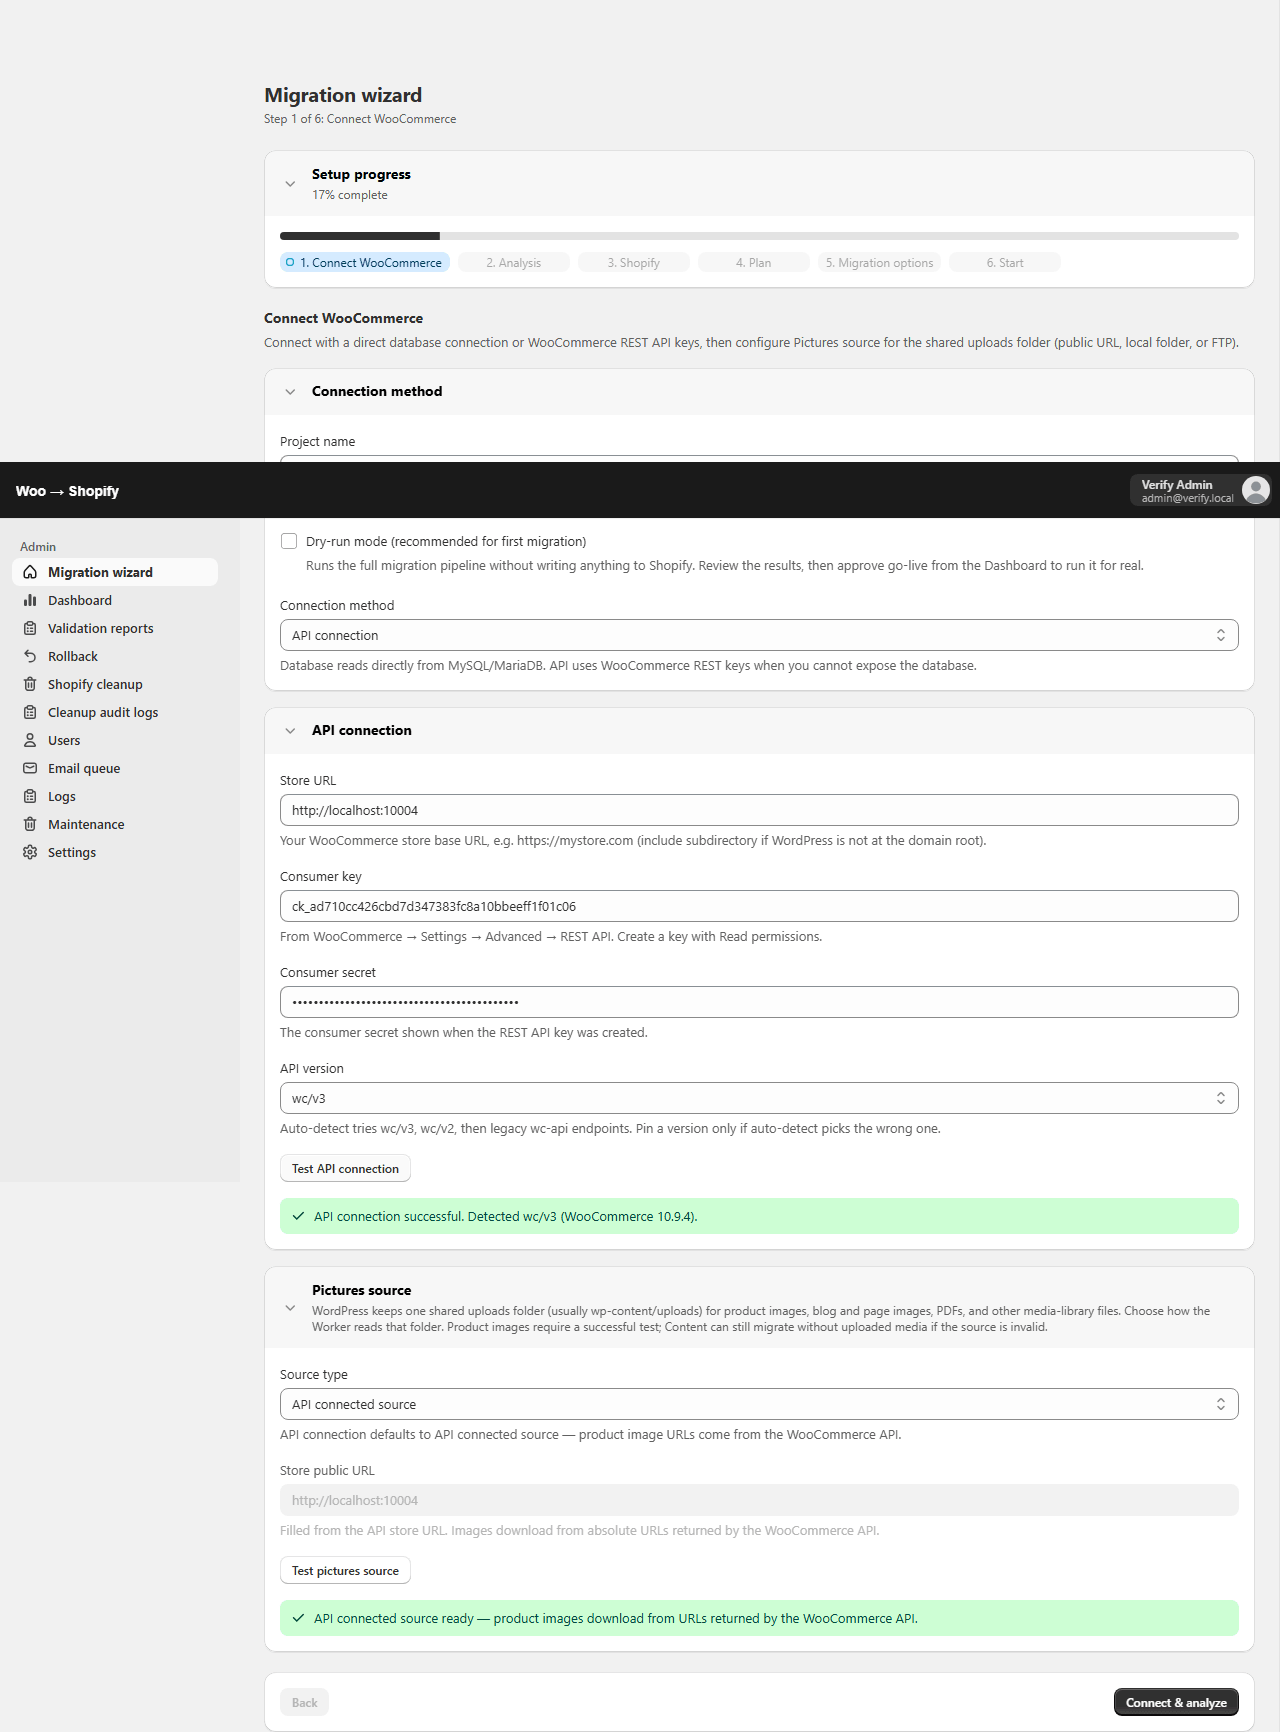This screenshot has width=1280, height=1732.
Task: Open Verify Admin account menu
Action: tap(1200, 490)
